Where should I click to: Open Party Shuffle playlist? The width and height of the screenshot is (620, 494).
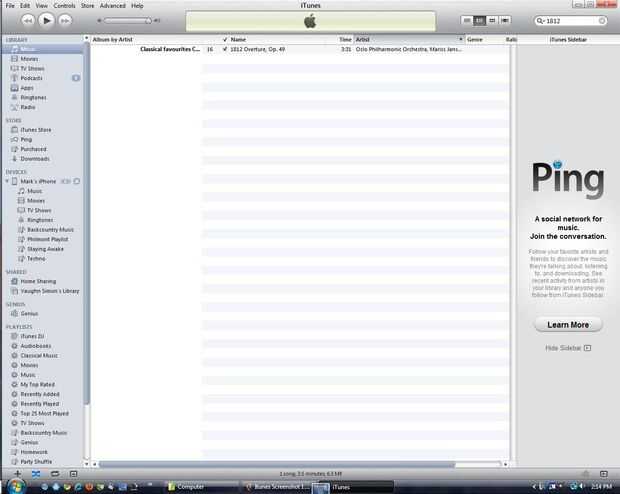[x=36, y=462]
